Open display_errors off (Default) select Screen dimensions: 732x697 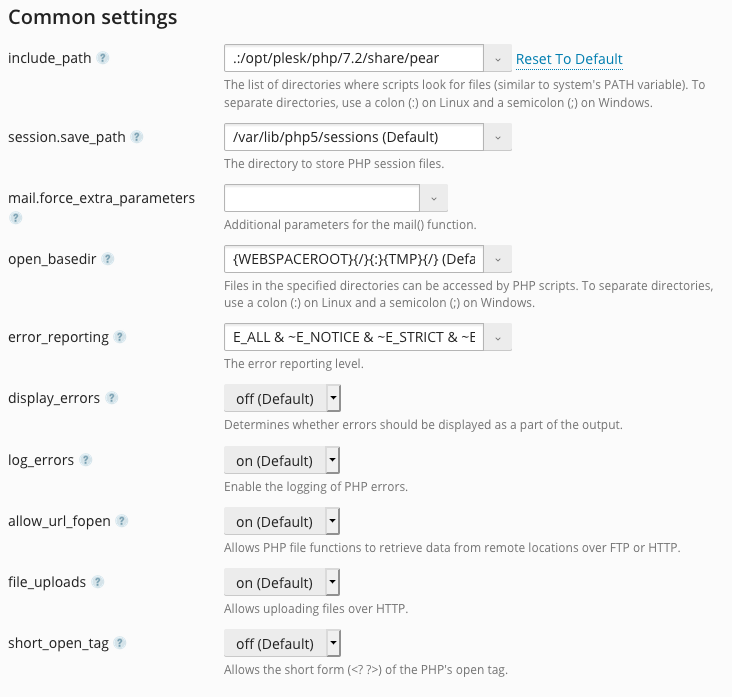point(282,398)
